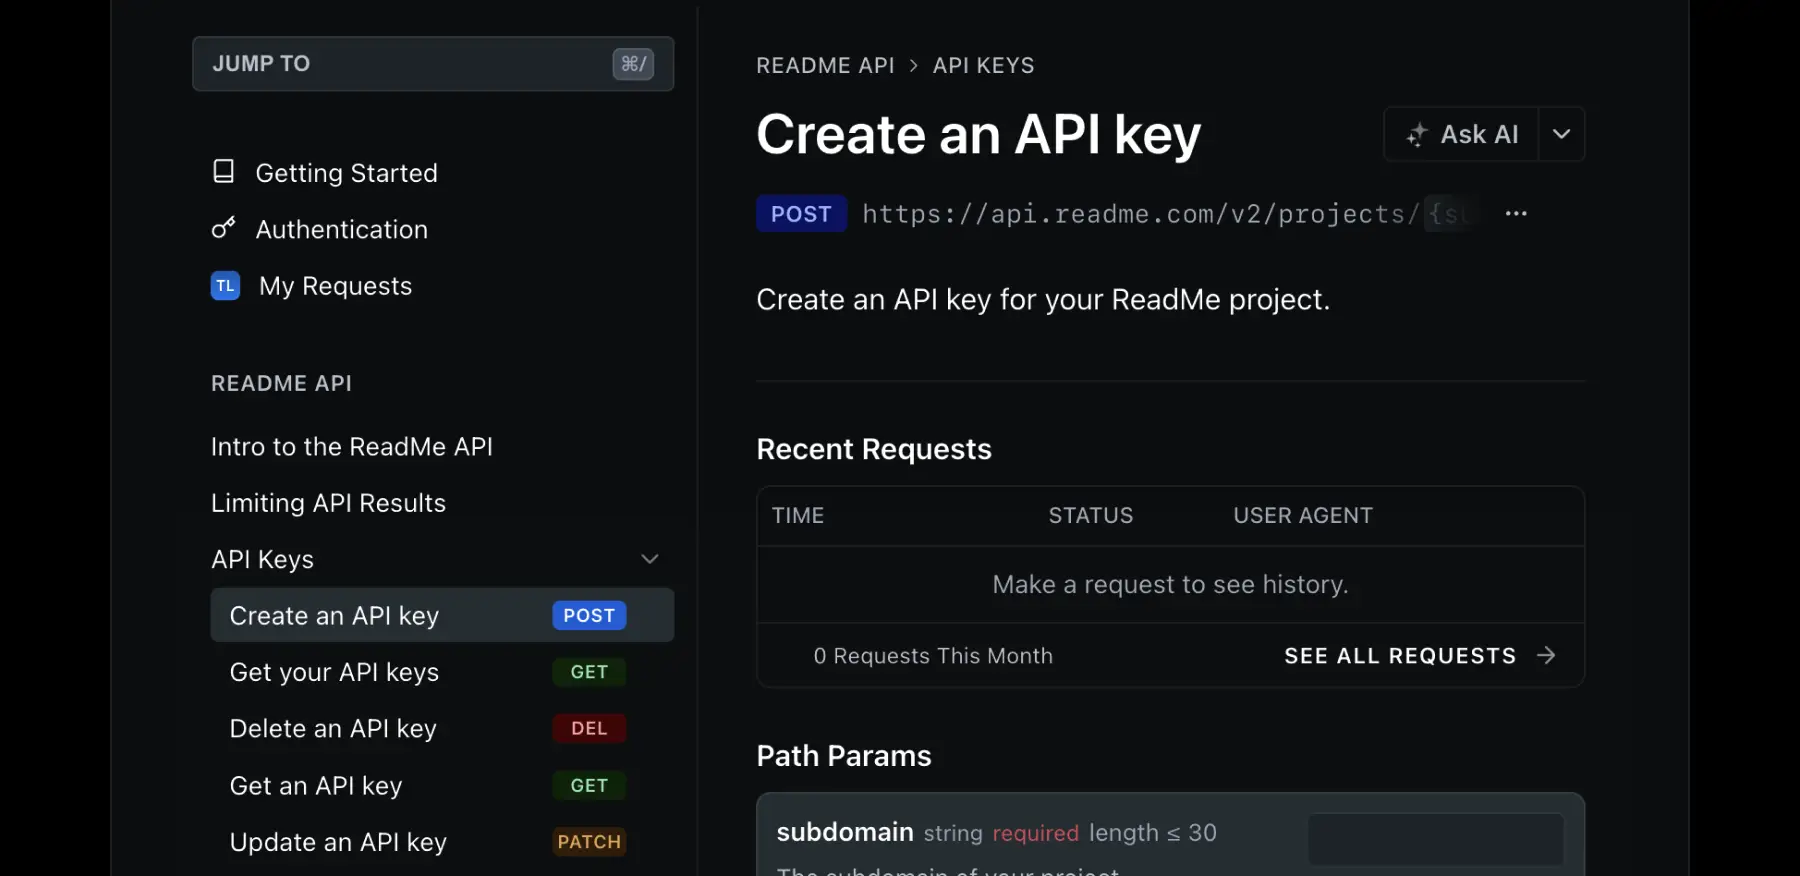Open Intro to the ReadMe API
Screen dimensions: 1800x876
pyautogui.click(x=352, y=447)
